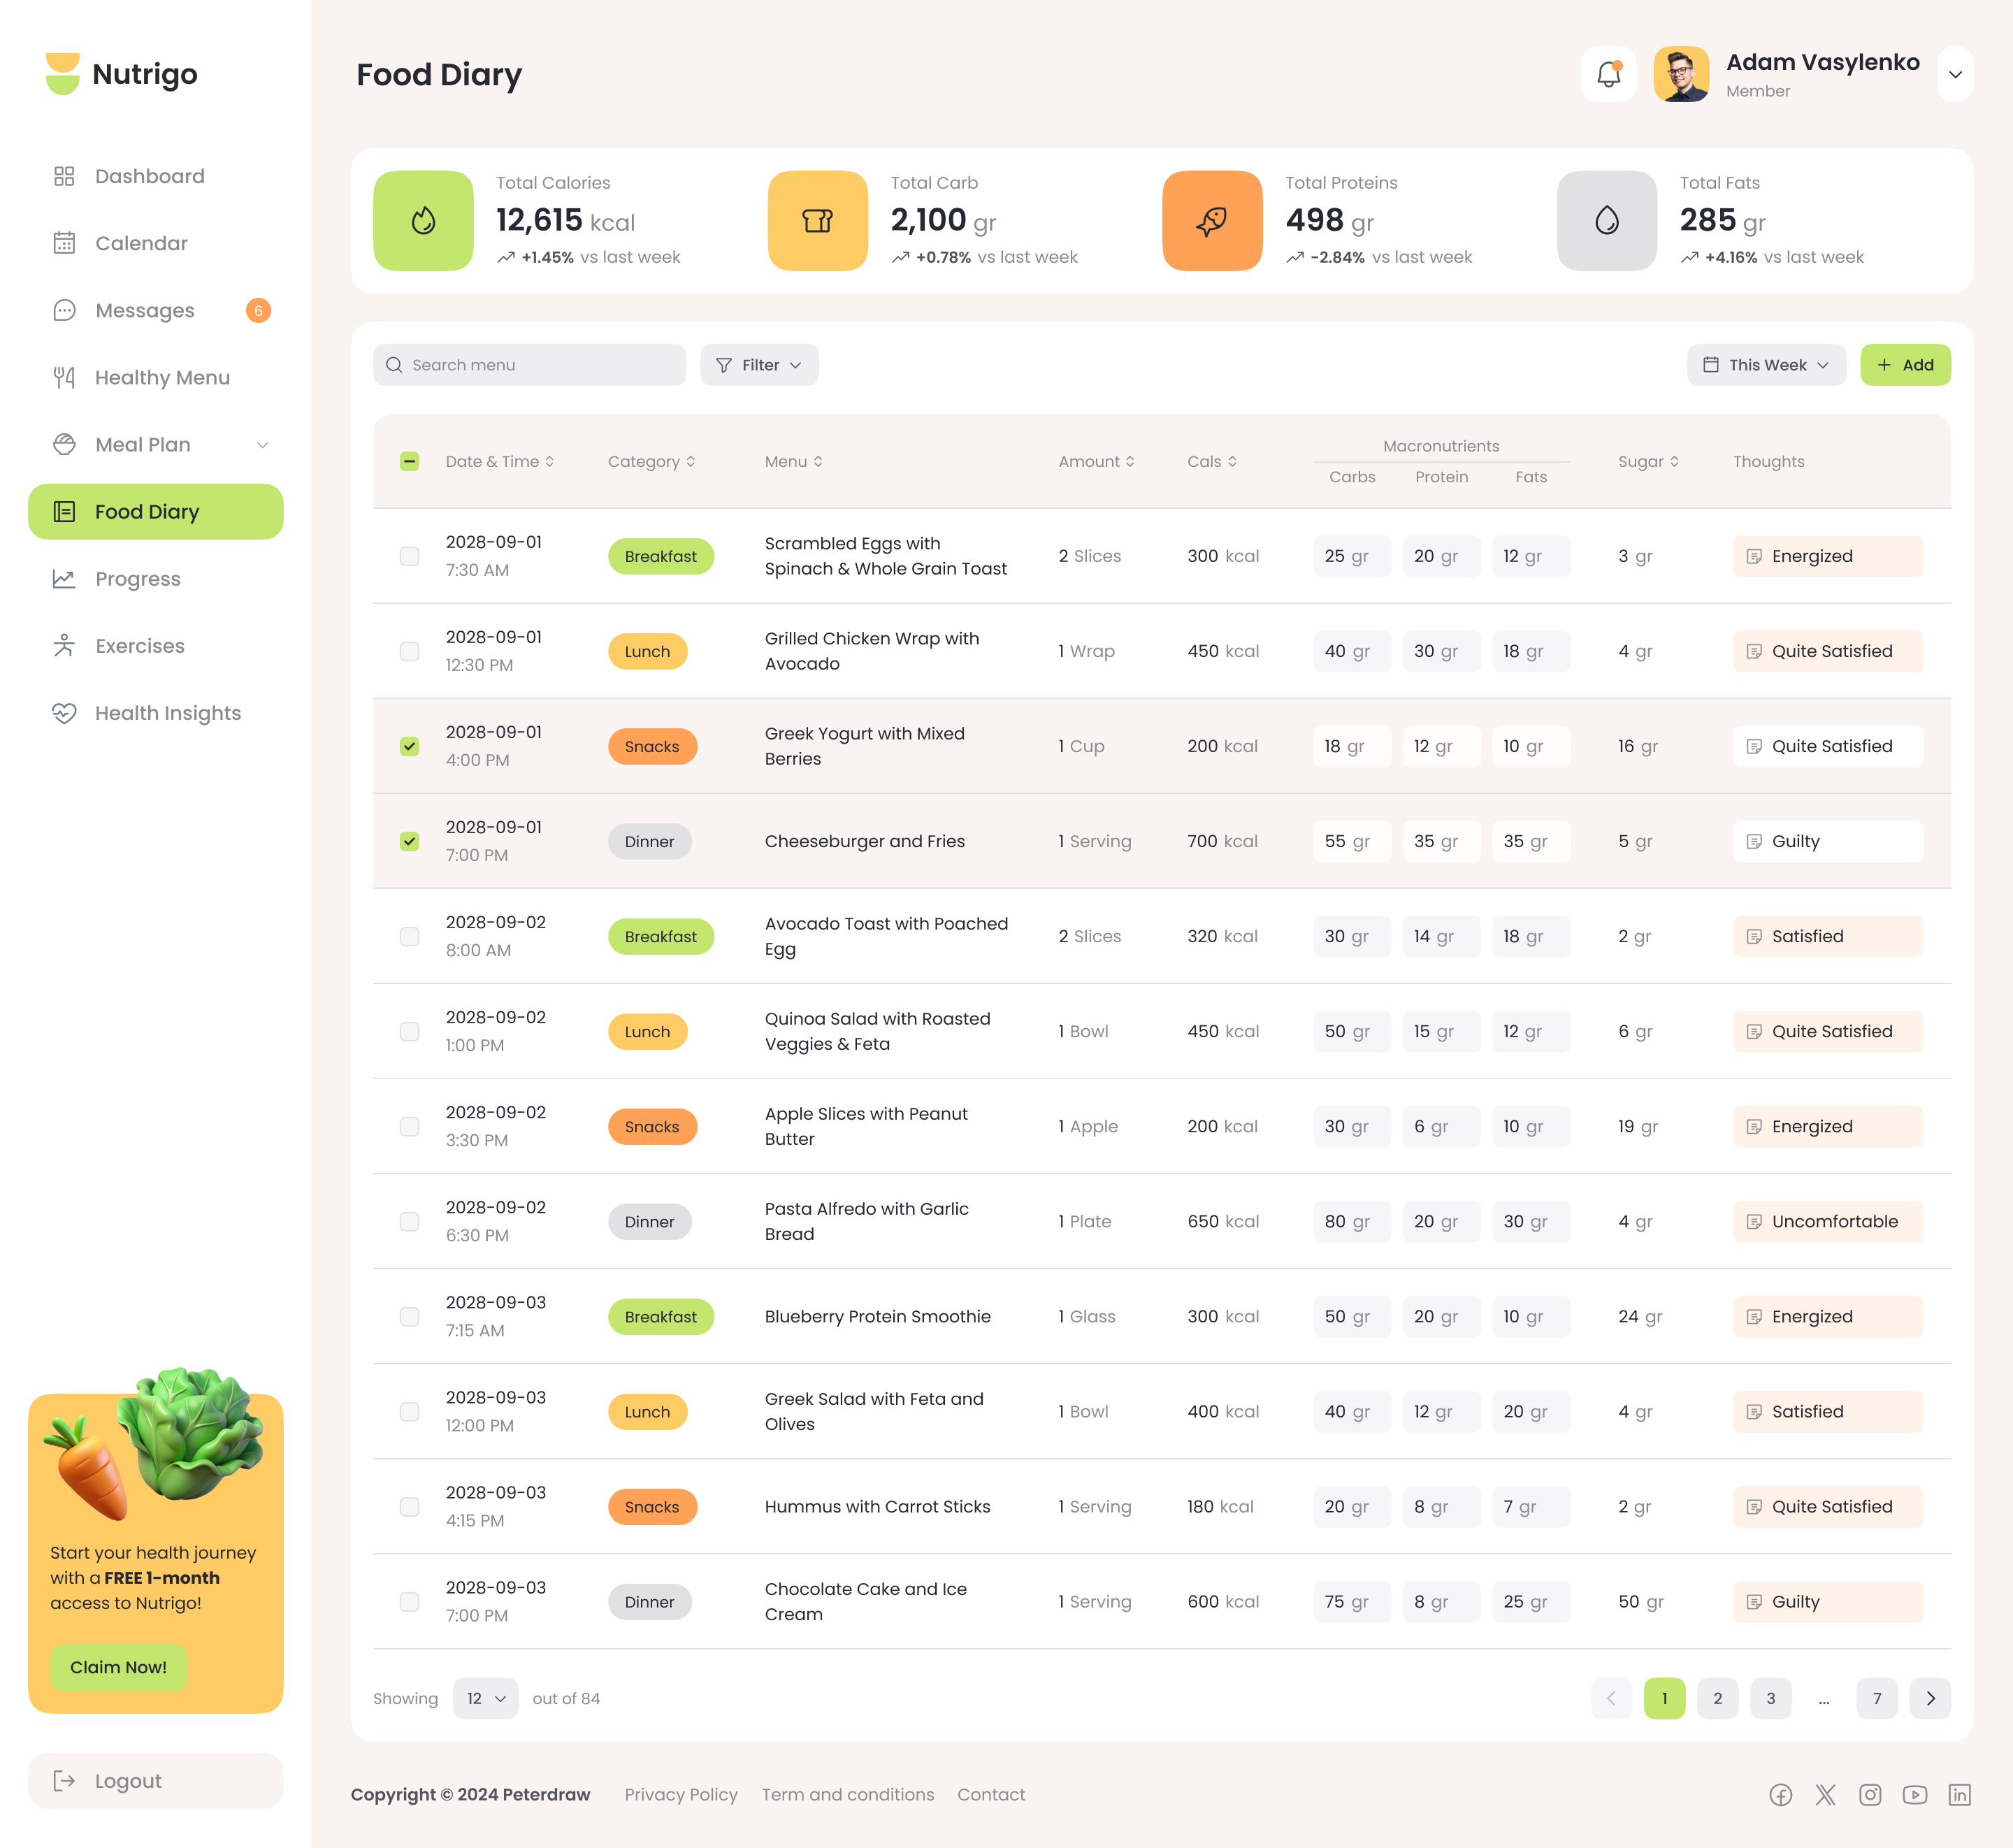Open the This Week dropdown

coord(1766,364)
